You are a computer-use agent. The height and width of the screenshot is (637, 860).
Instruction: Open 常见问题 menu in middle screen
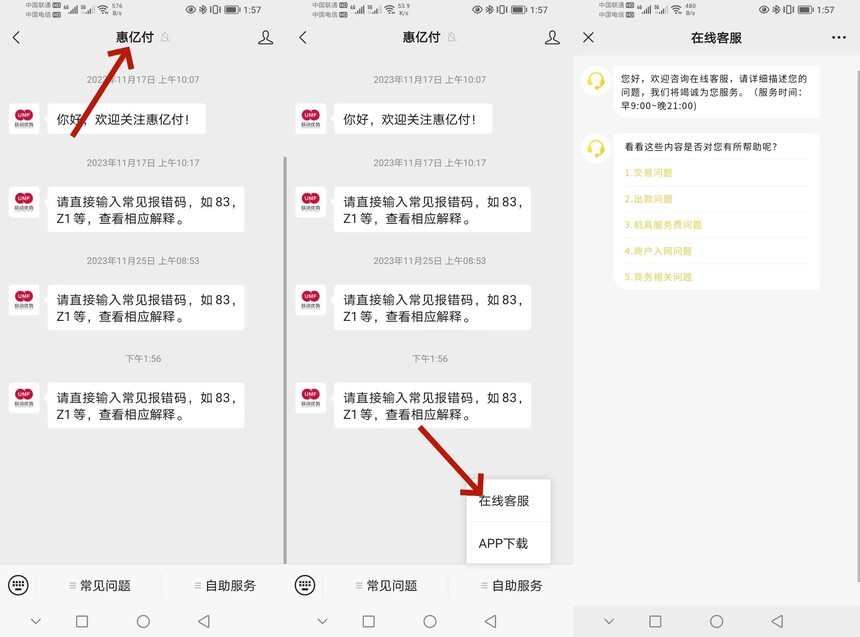click(x=387, y=585)
